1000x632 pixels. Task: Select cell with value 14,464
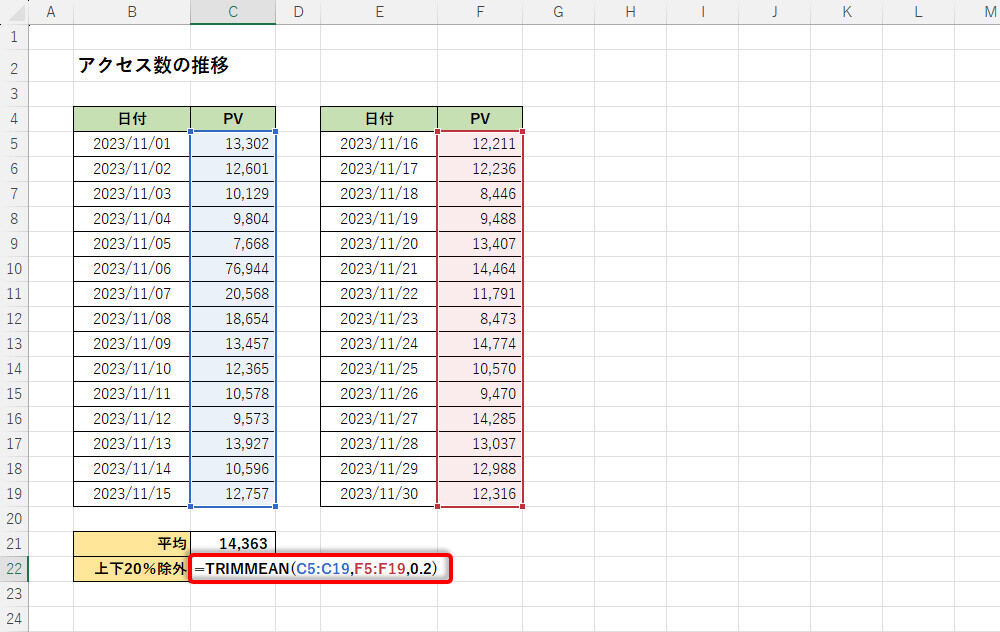point(480,268)
